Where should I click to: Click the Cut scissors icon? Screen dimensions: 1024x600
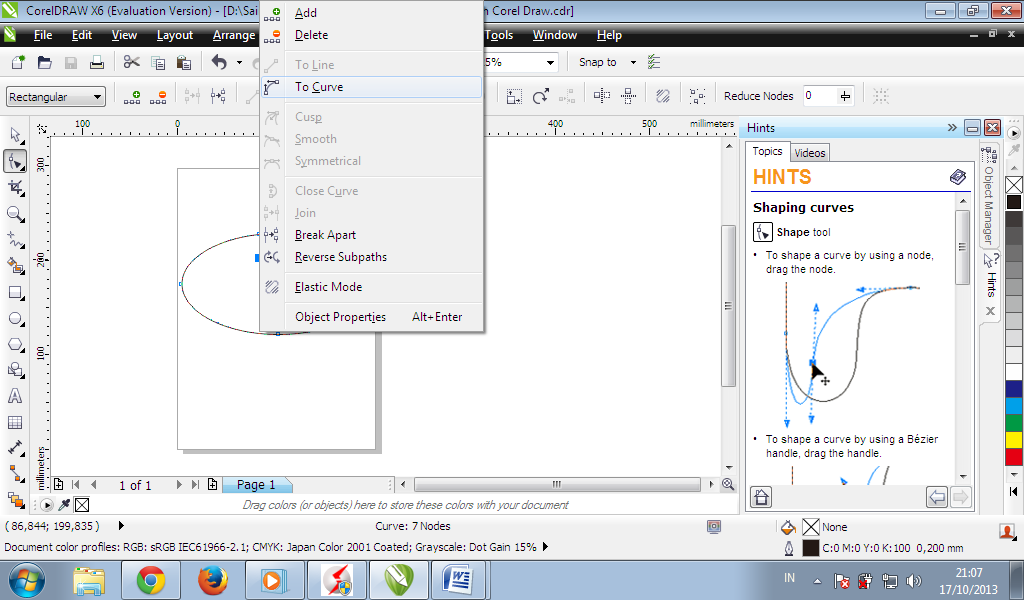click(x=132, y=62)
